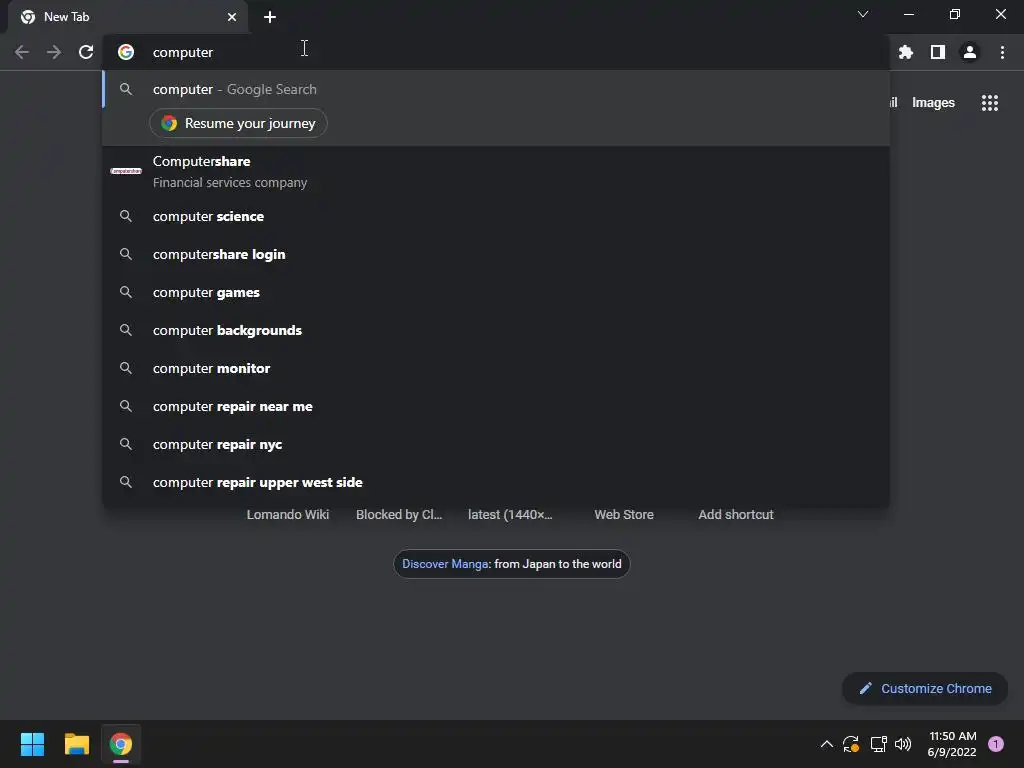
Task: Click the Resume your journey chip
Action: [238, 123]
